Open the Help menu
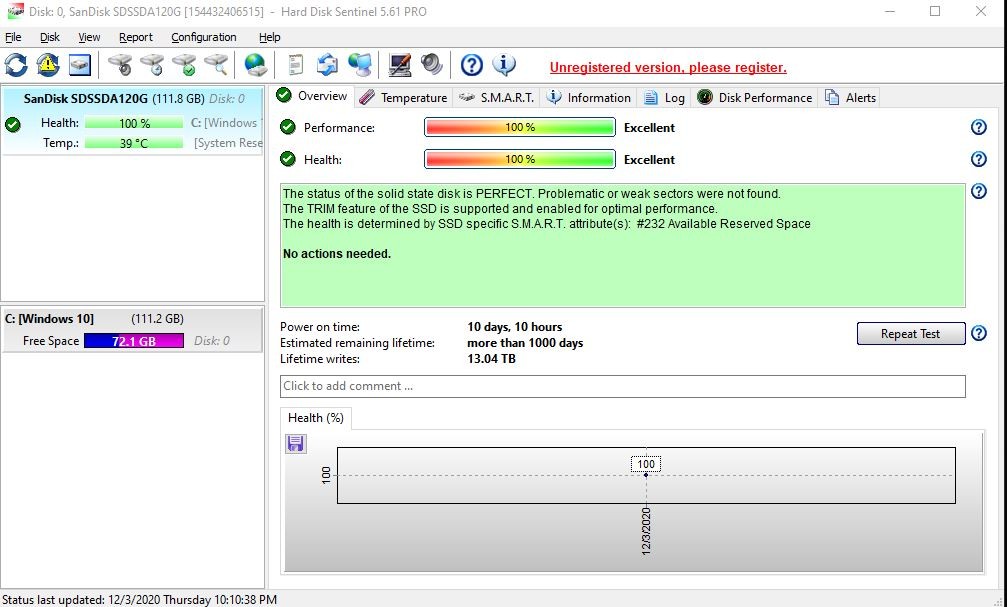 click(x=269, y=37)
